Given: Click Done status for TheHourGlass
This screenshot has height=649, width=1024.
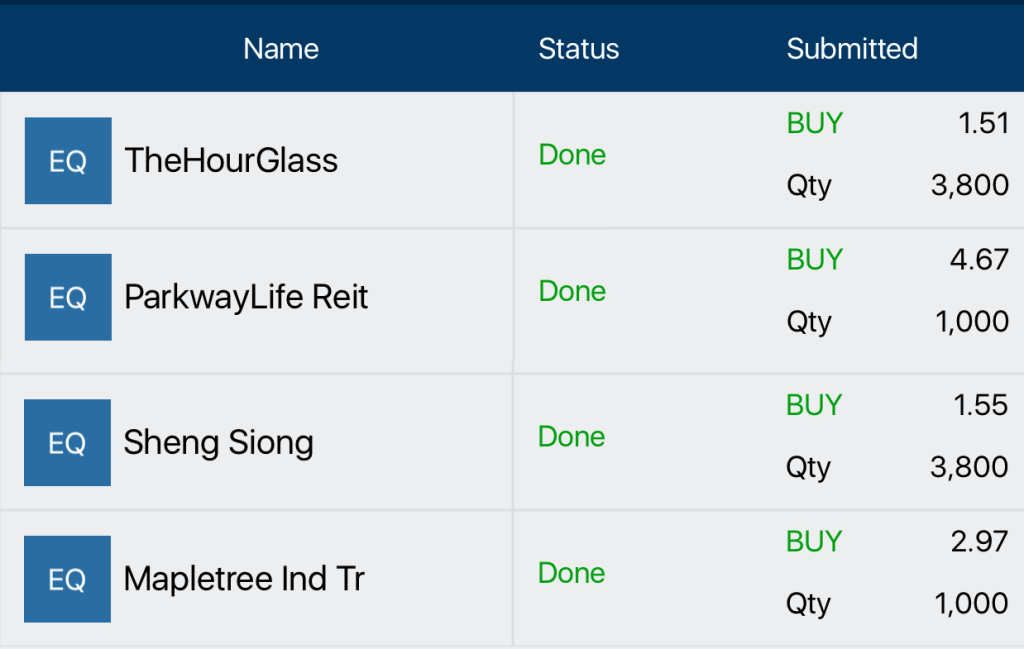Looking at the screenshot, I should pyautogui.click(x=572, y=155).
